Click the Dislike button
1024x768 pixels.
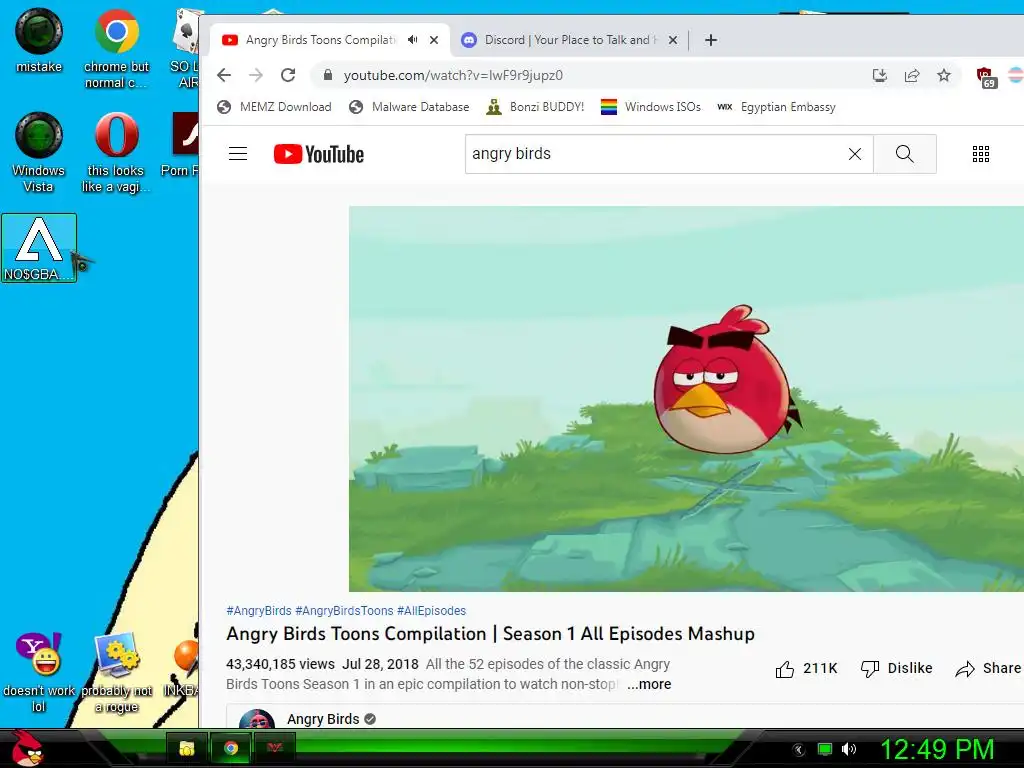[896, 669]
